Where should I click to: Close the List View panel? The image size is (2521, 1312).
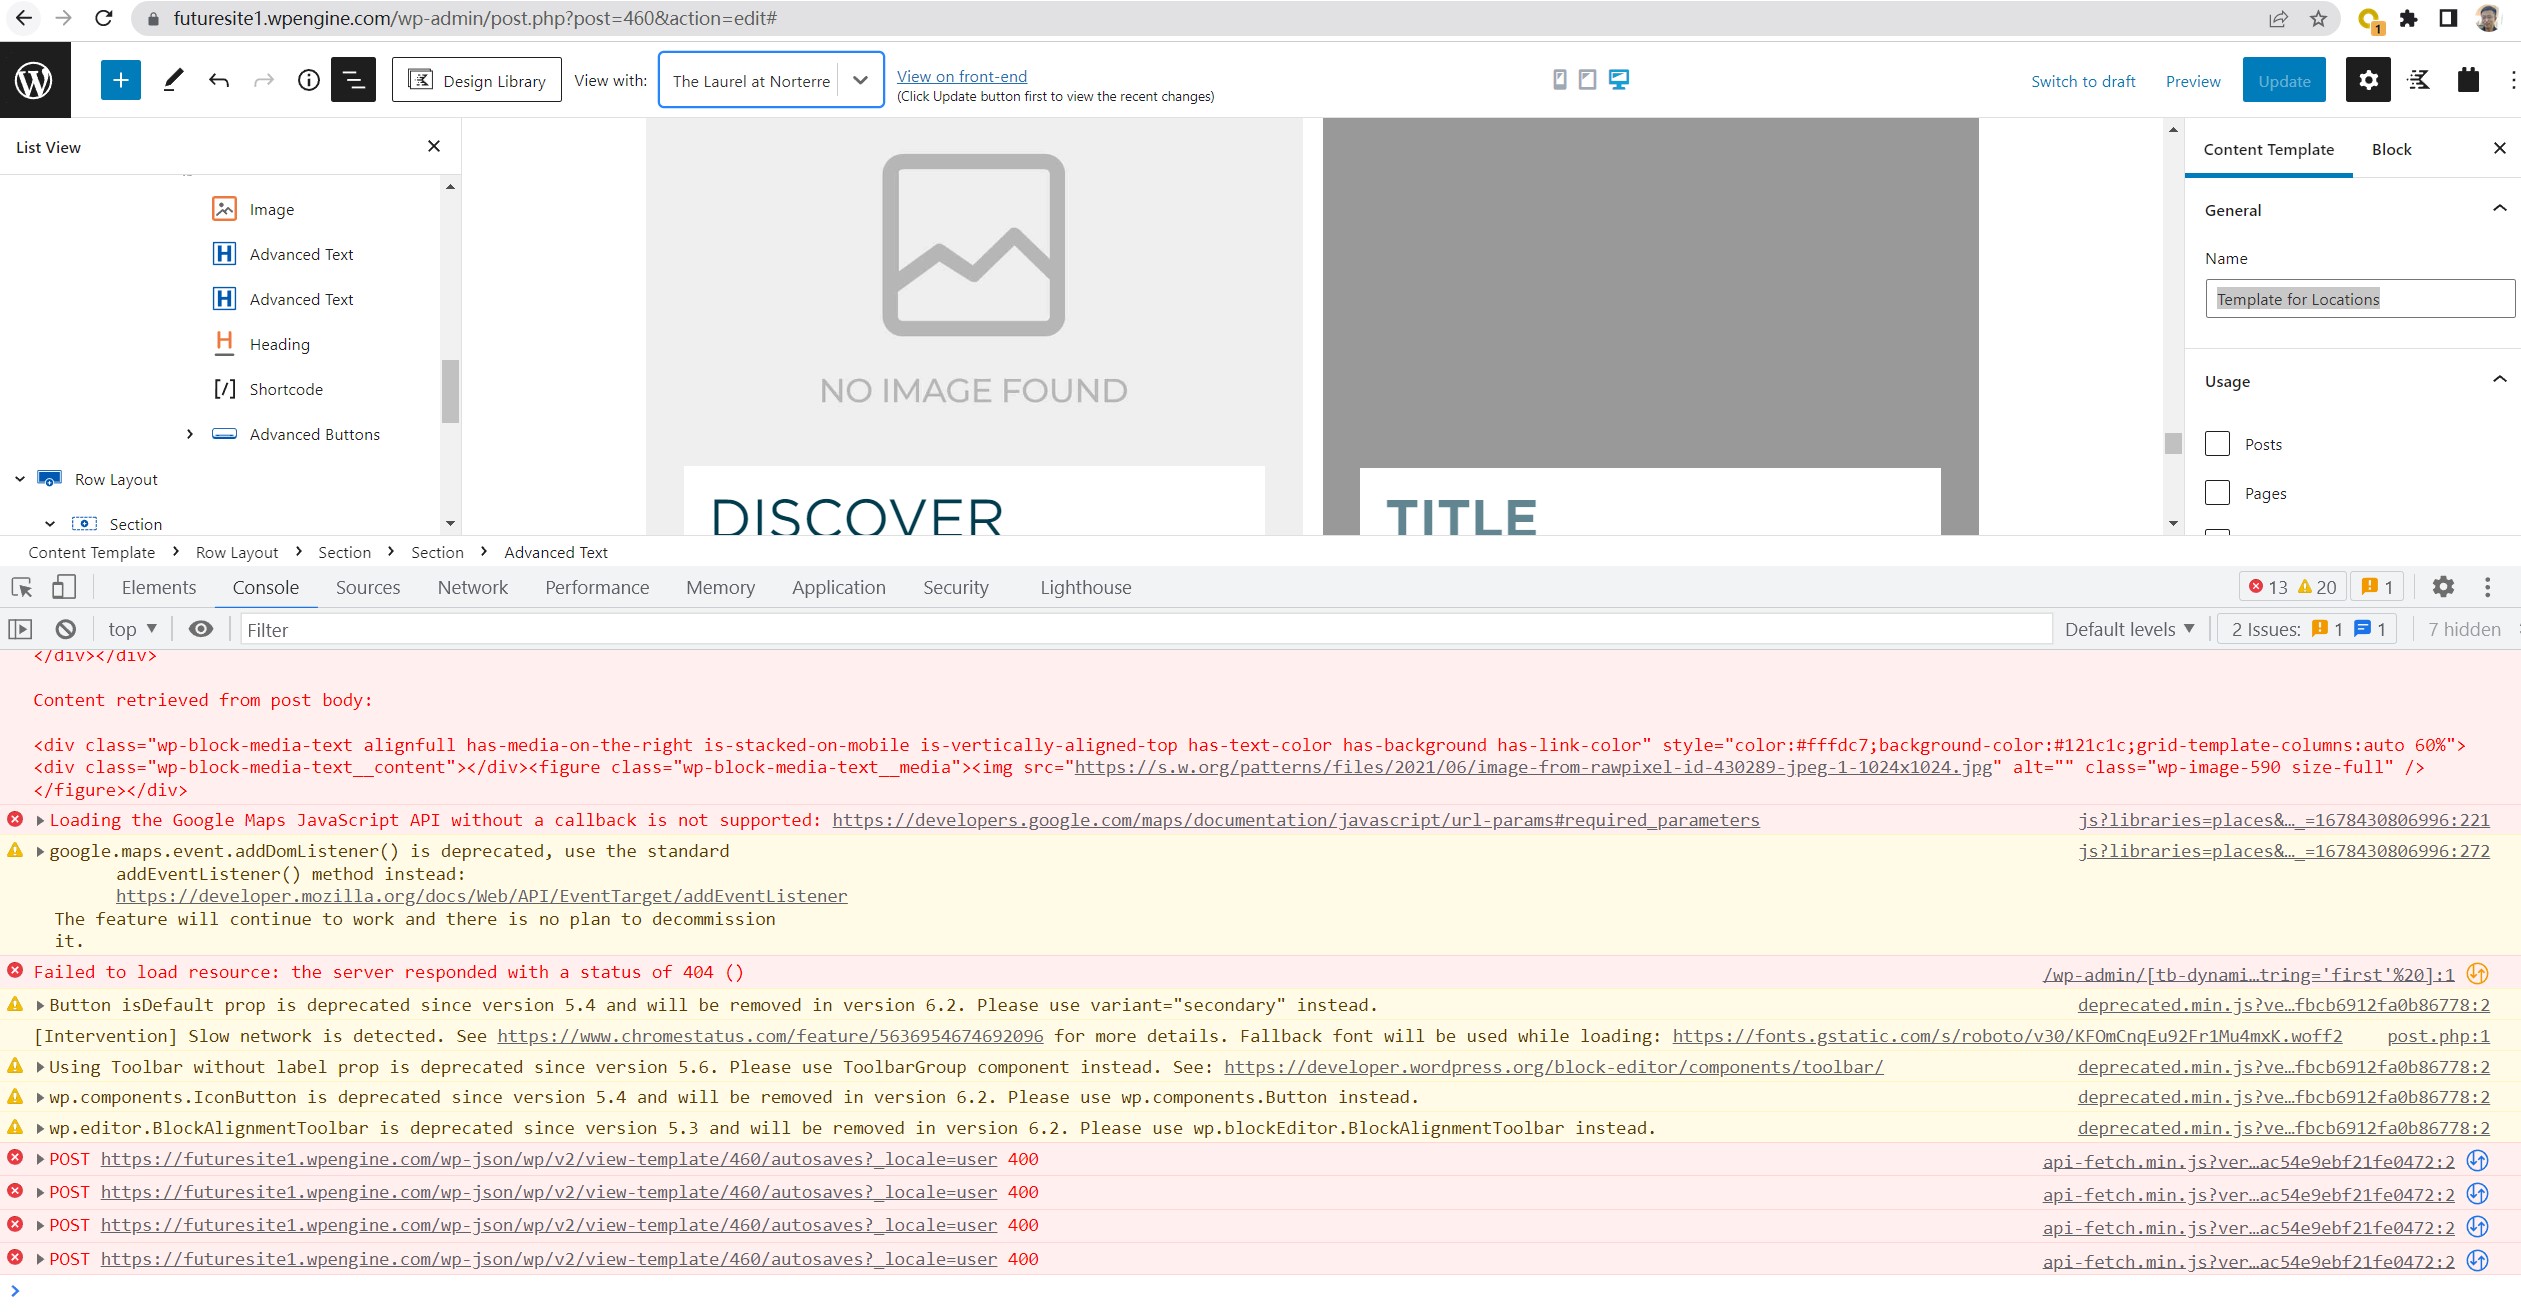point(434,146)
